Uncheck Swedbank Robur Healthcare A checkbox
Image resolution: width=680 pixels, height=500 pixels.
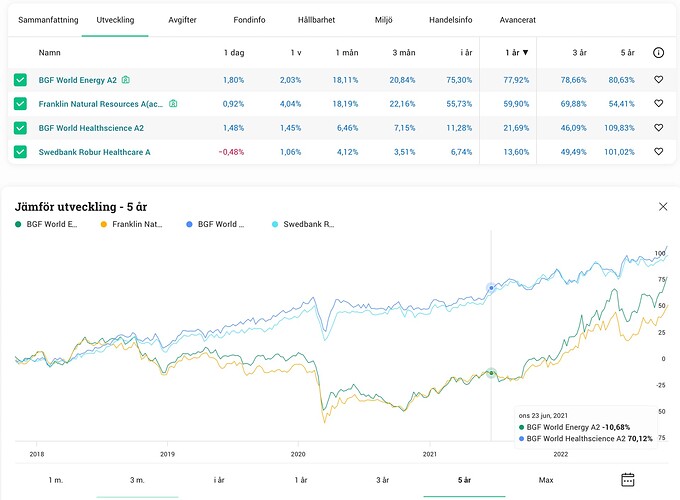[x=20, y=152]
